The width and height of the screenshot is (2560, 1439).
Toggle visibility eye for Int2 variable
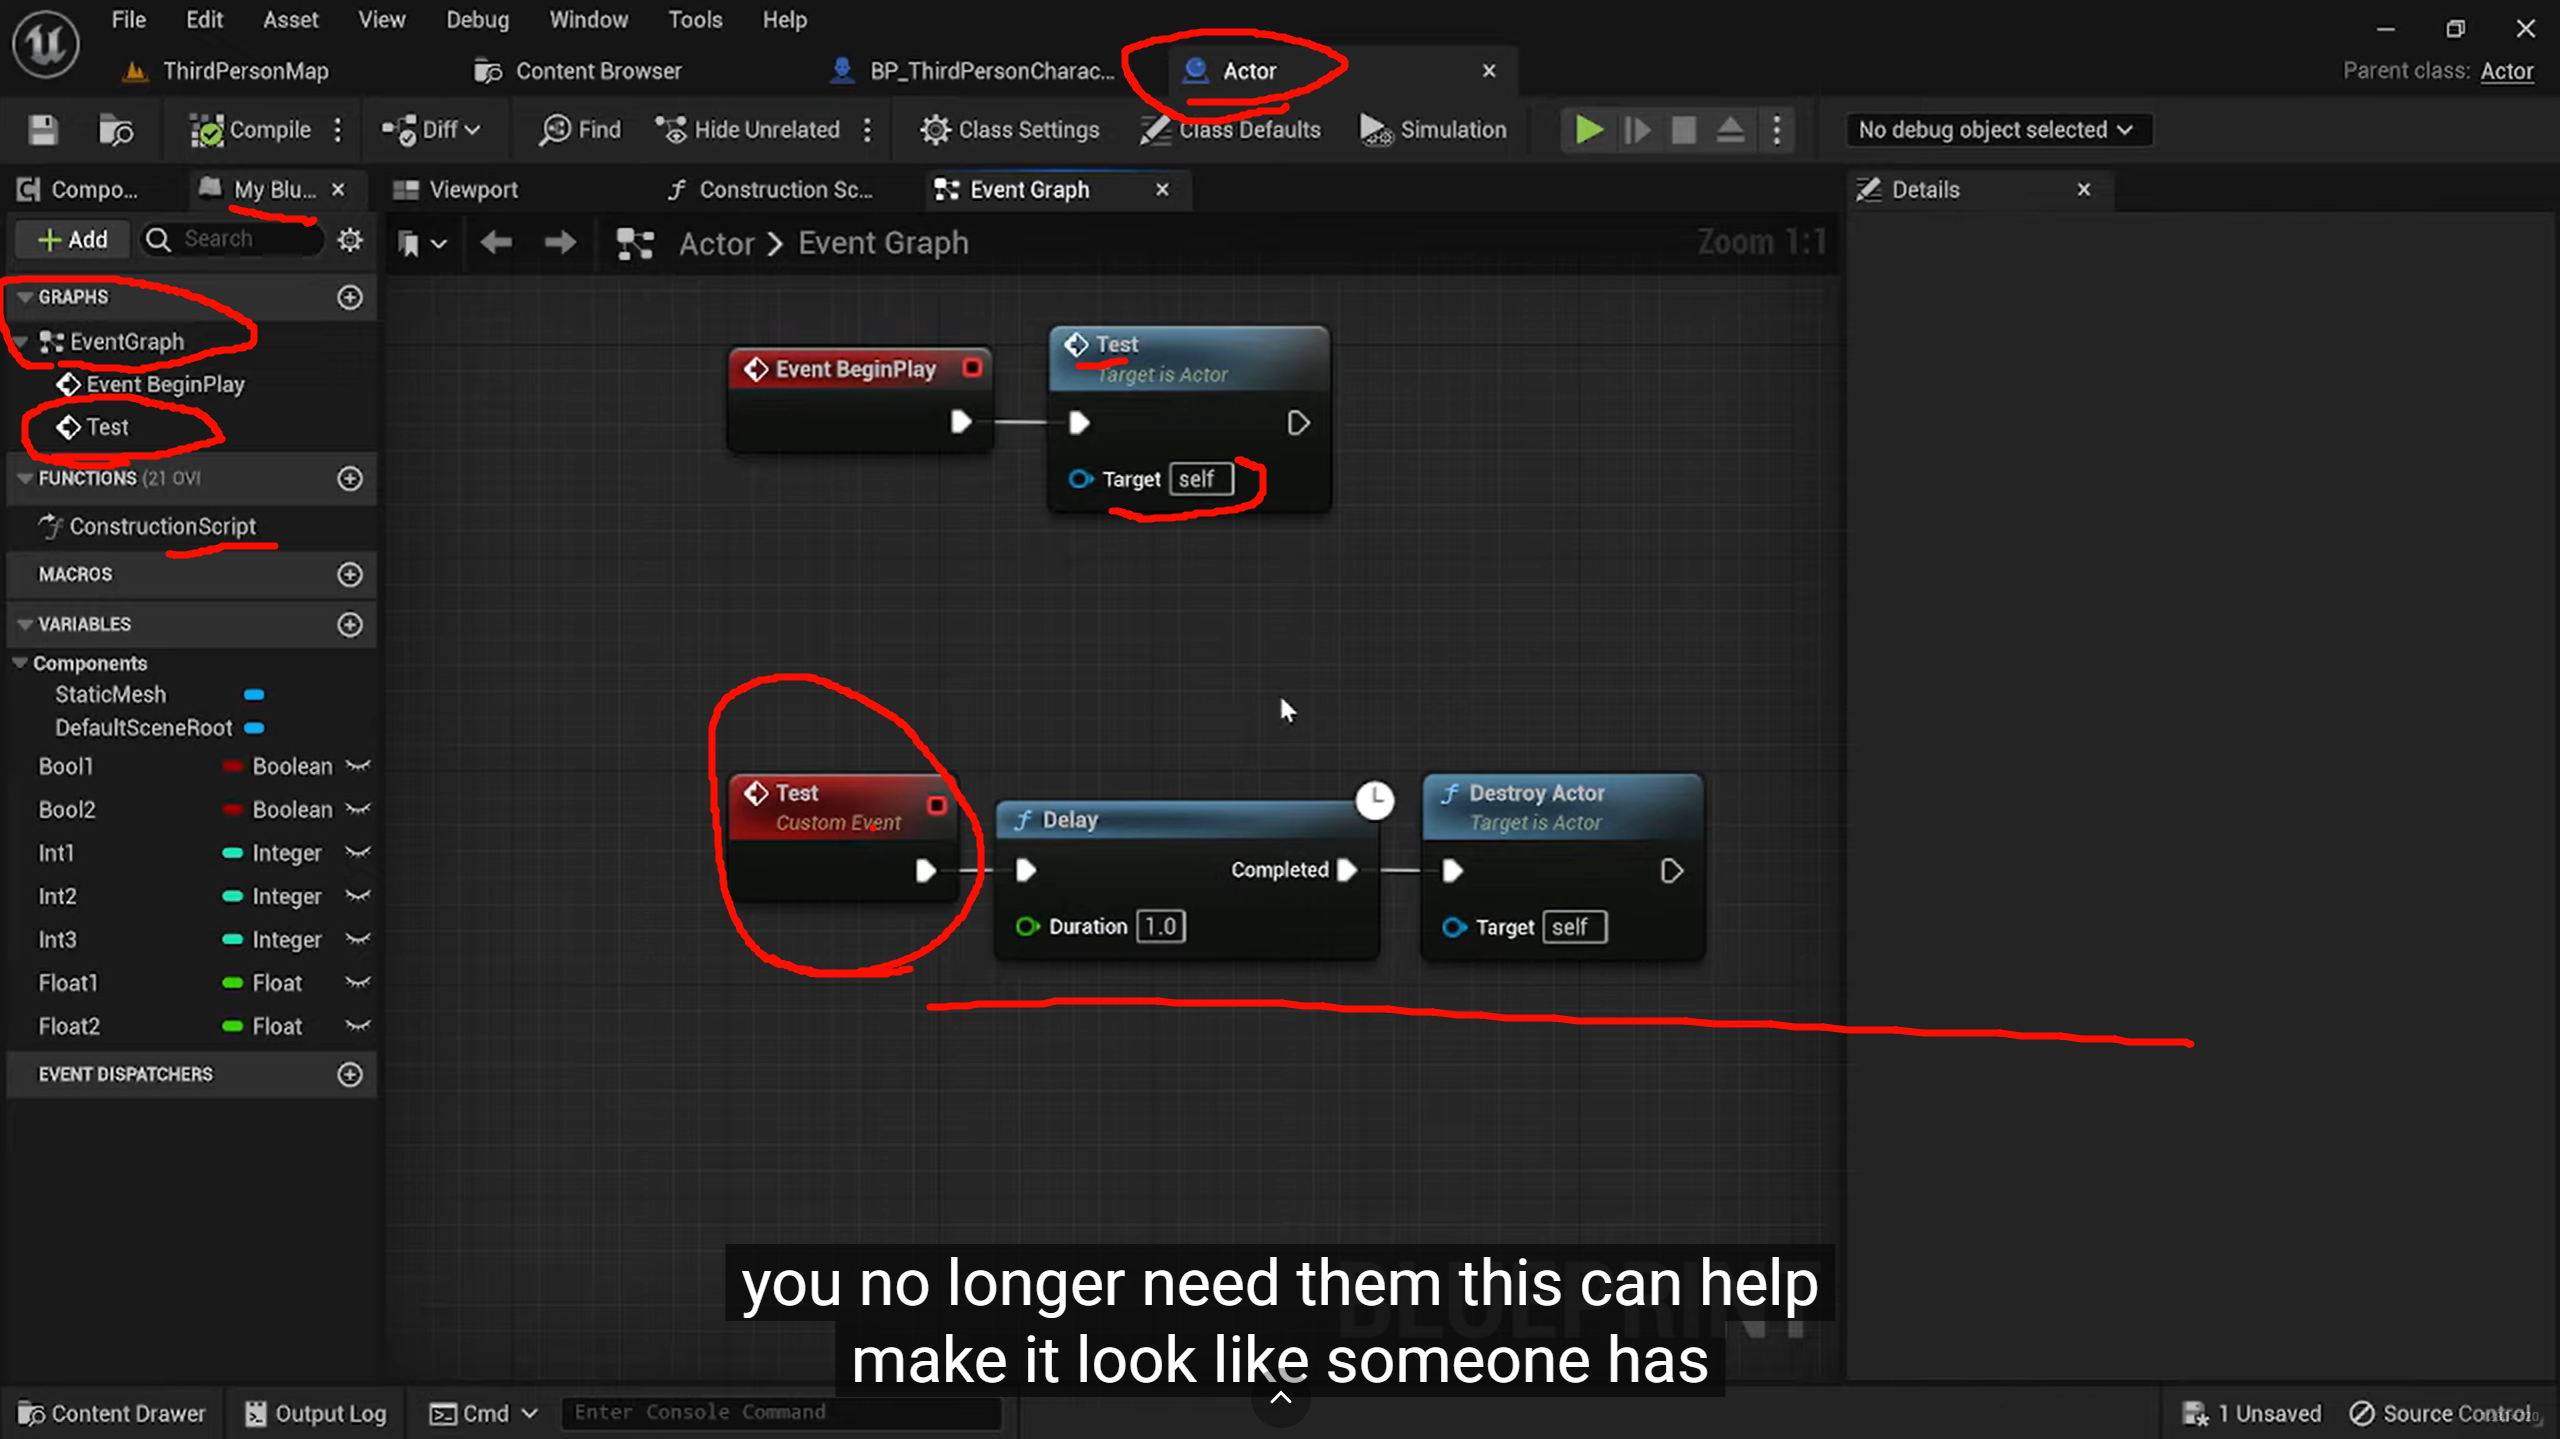[x=358, y=897]
